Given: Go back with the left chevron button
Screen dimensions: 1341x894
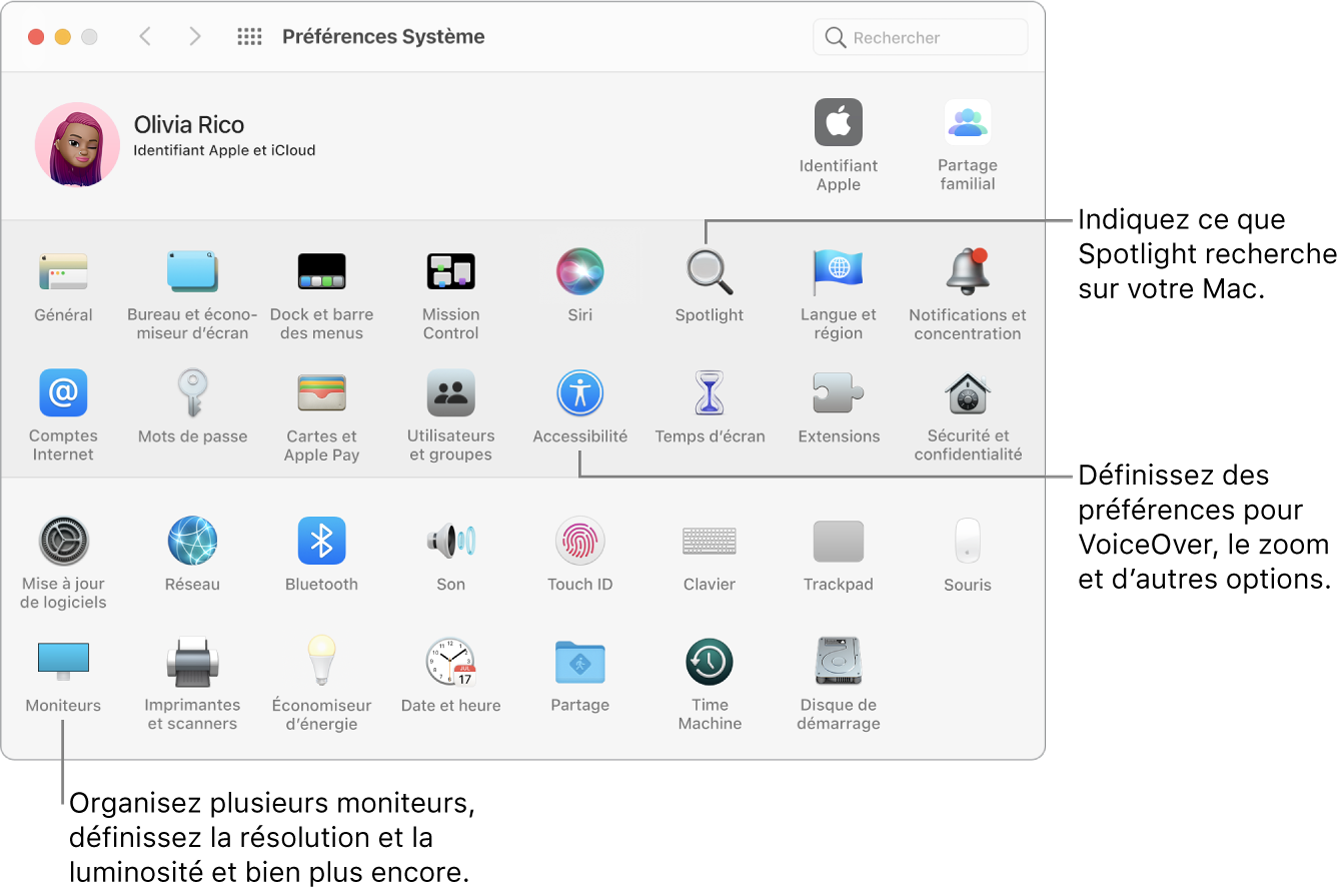Looking at the screenshot, I should [146, 37].
